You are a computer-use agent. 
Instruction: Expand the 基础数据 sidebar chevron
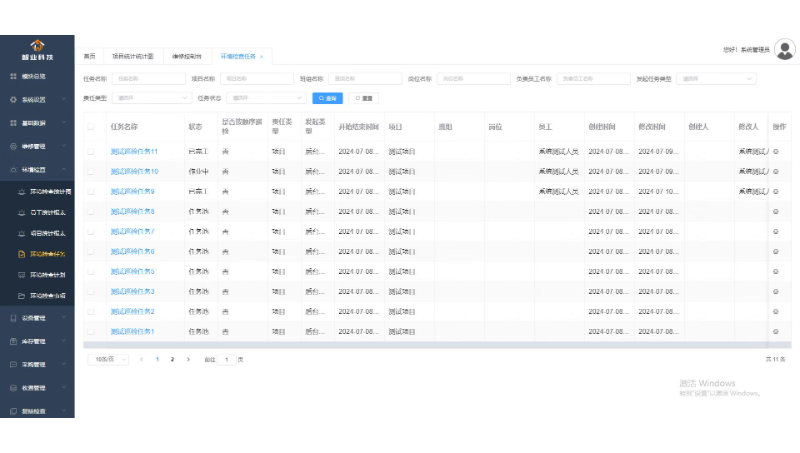coord(64,123)
